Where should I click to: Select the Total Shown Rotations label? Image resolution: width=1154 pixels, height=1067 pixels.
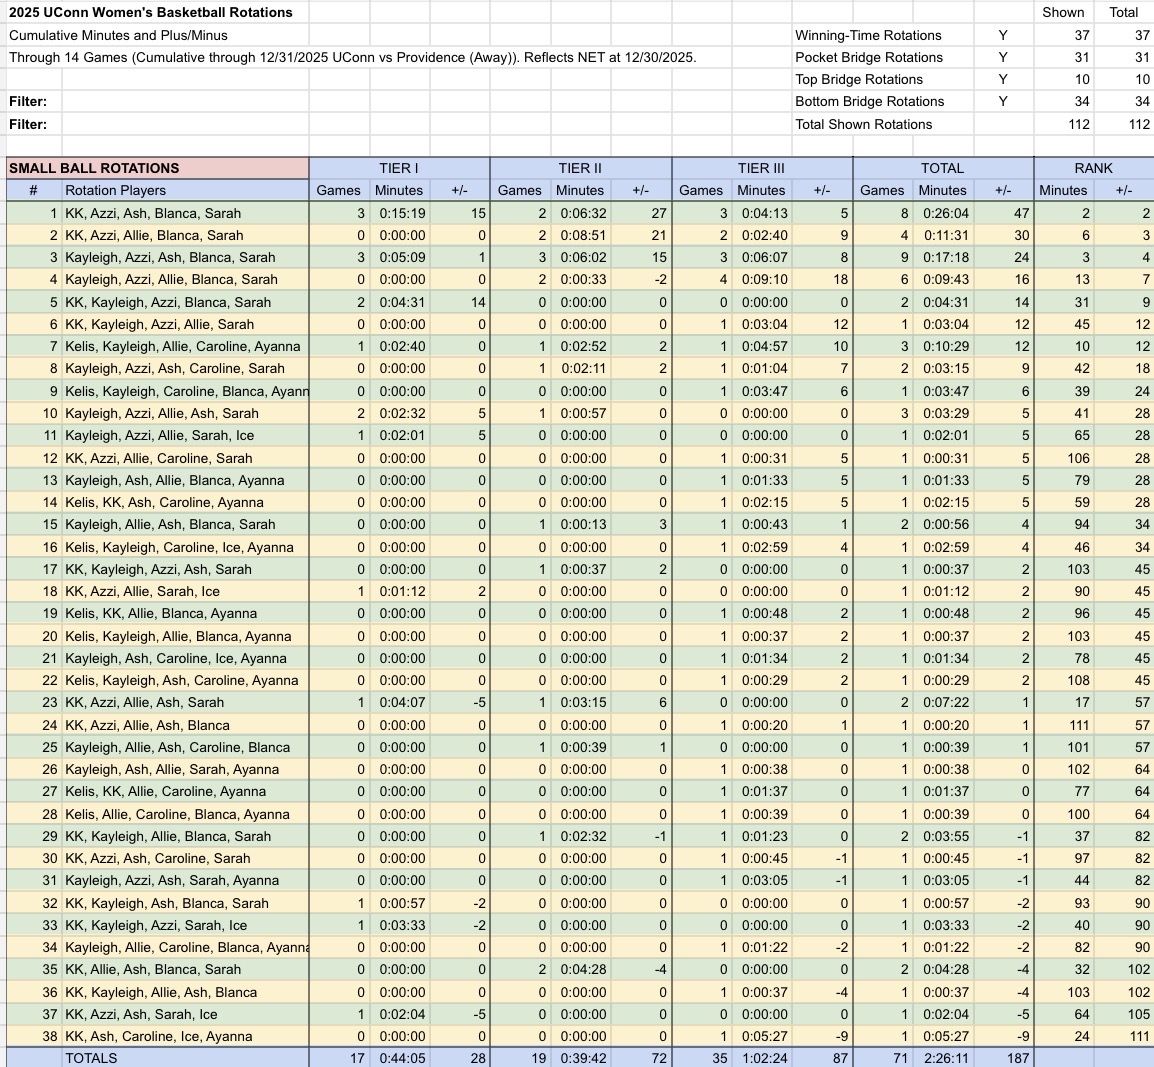pos(864,124)
